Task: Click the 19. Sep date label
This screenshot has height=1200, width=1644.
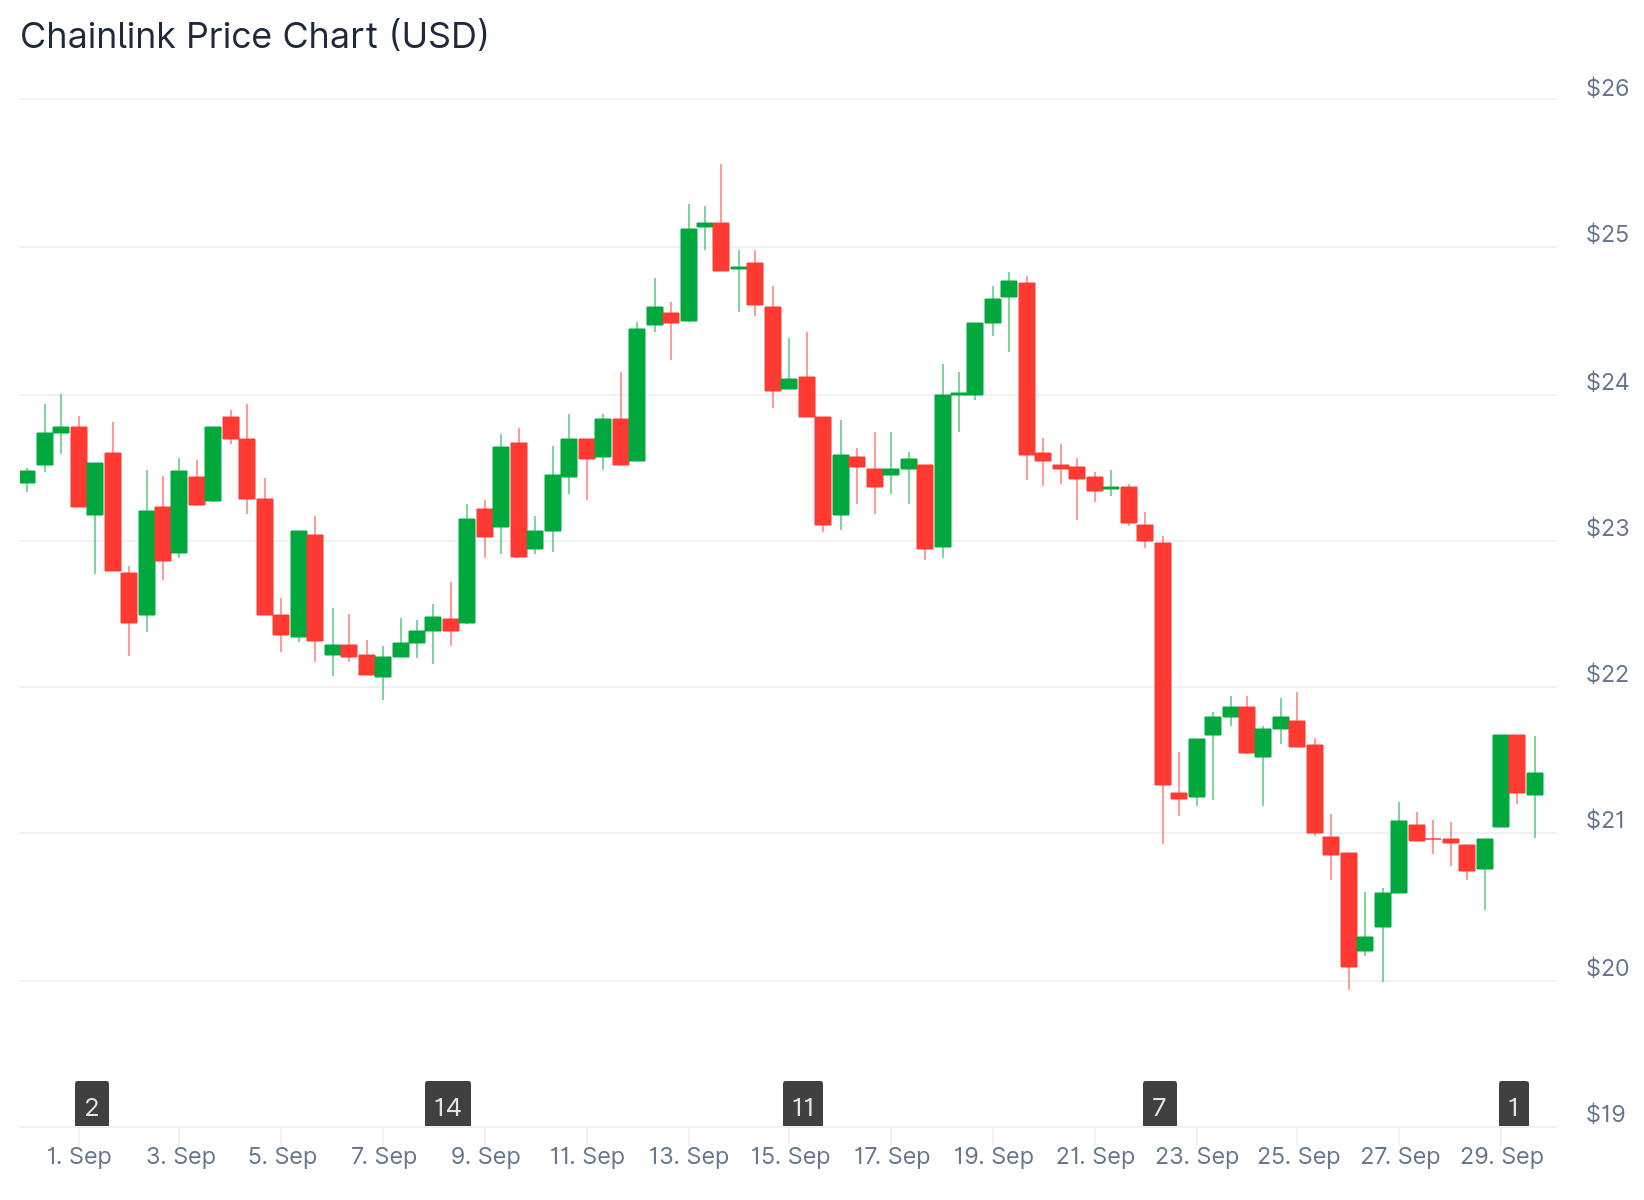Action: pyautogui.click(x=993, y=1156)
